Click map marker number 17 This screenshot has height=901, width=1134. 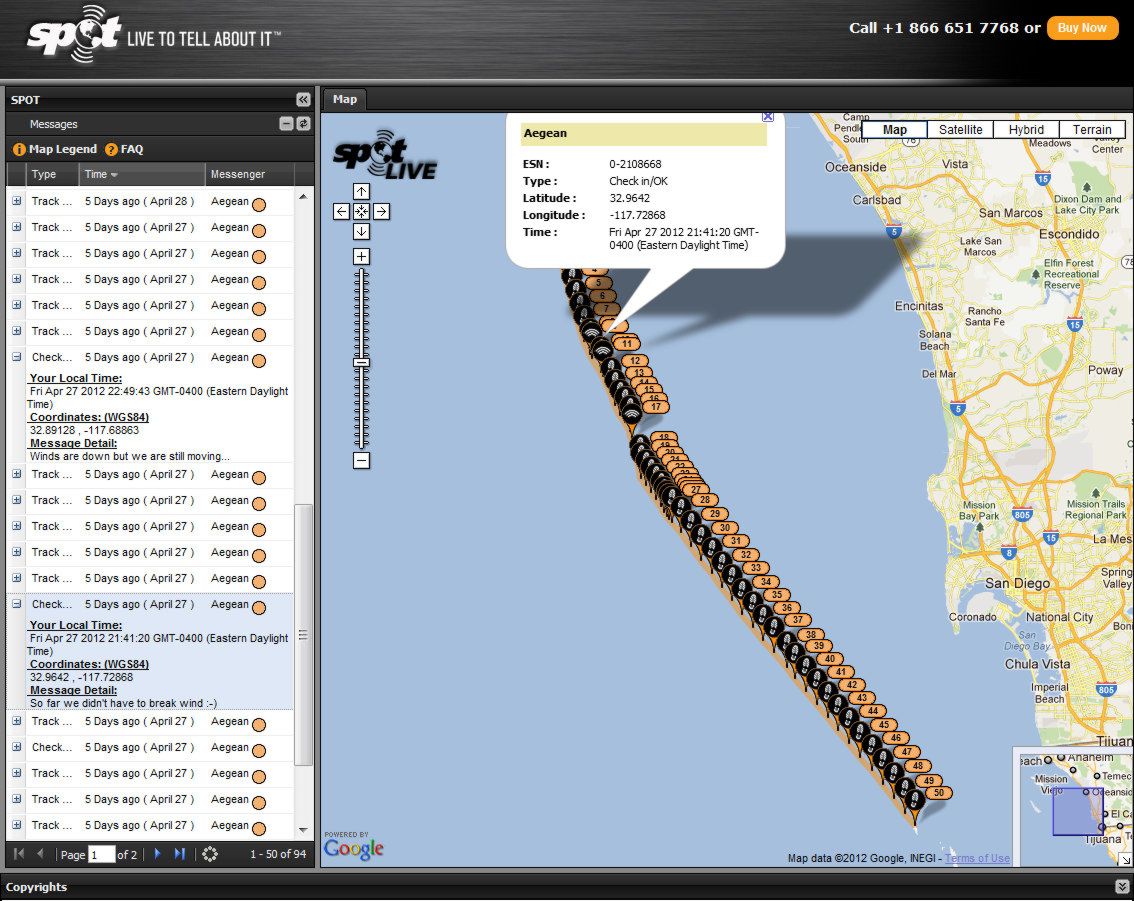(656, 407)
